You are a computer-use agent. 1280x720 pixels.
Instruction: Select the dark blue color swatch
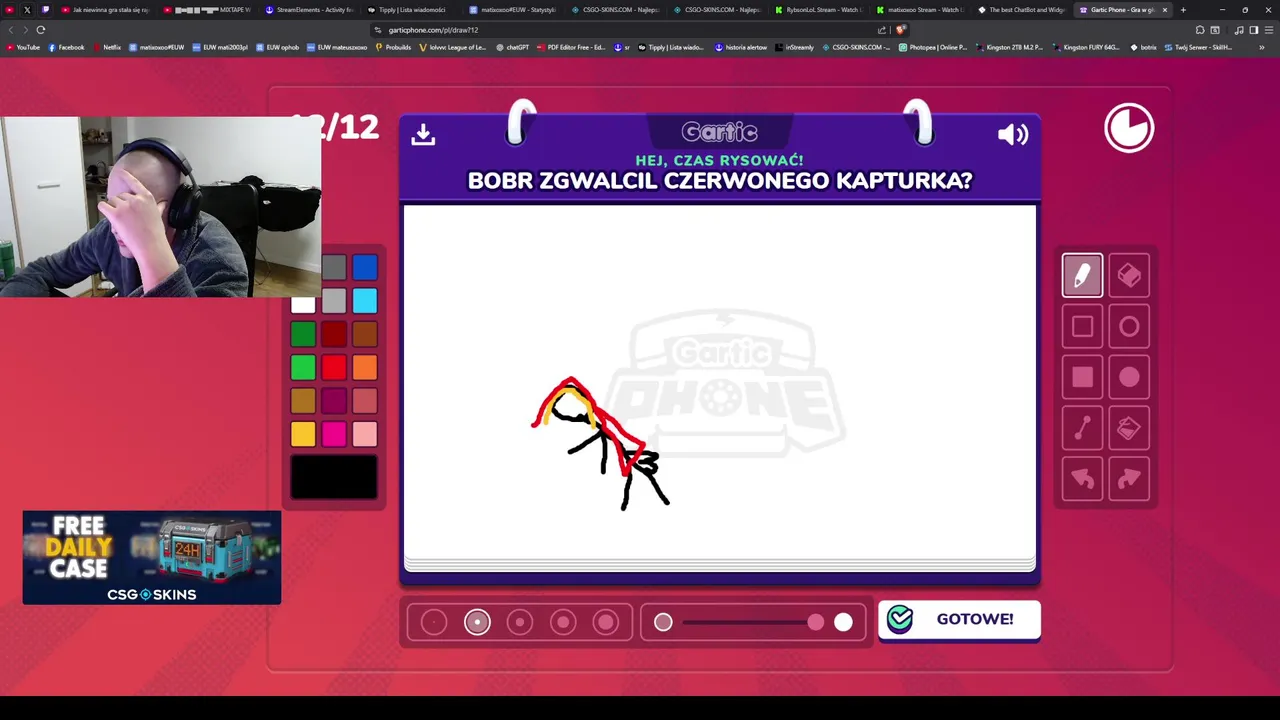365,267
